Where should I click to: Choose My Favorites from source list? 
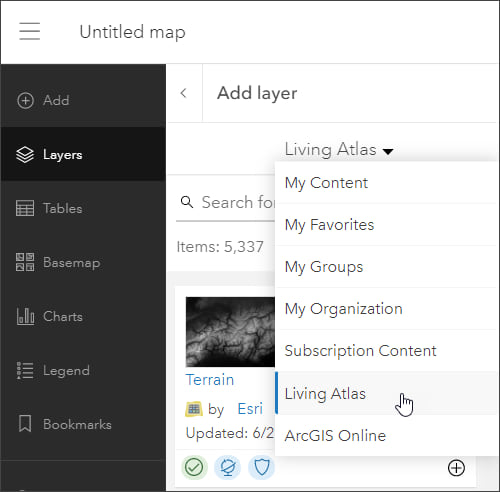point(386,225)
